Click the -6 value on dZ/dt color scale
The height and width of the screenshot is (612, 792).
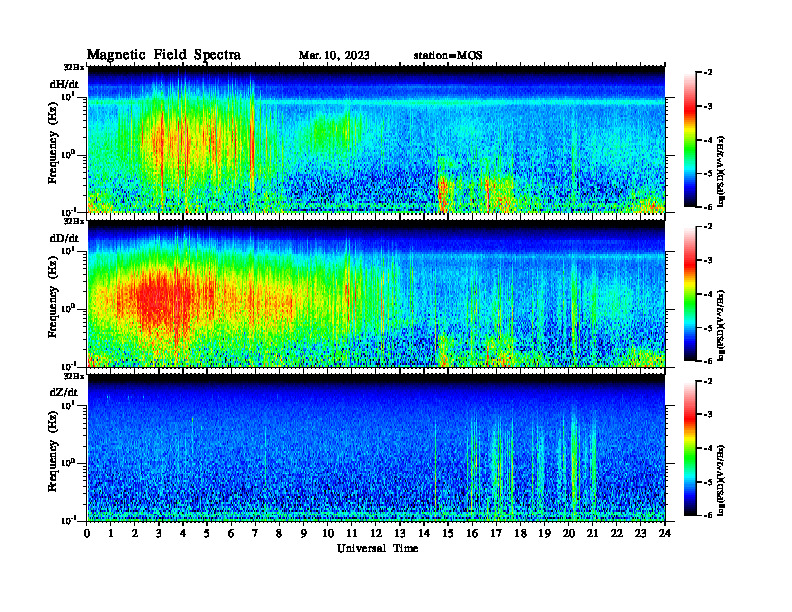click(x=708, y=515)
